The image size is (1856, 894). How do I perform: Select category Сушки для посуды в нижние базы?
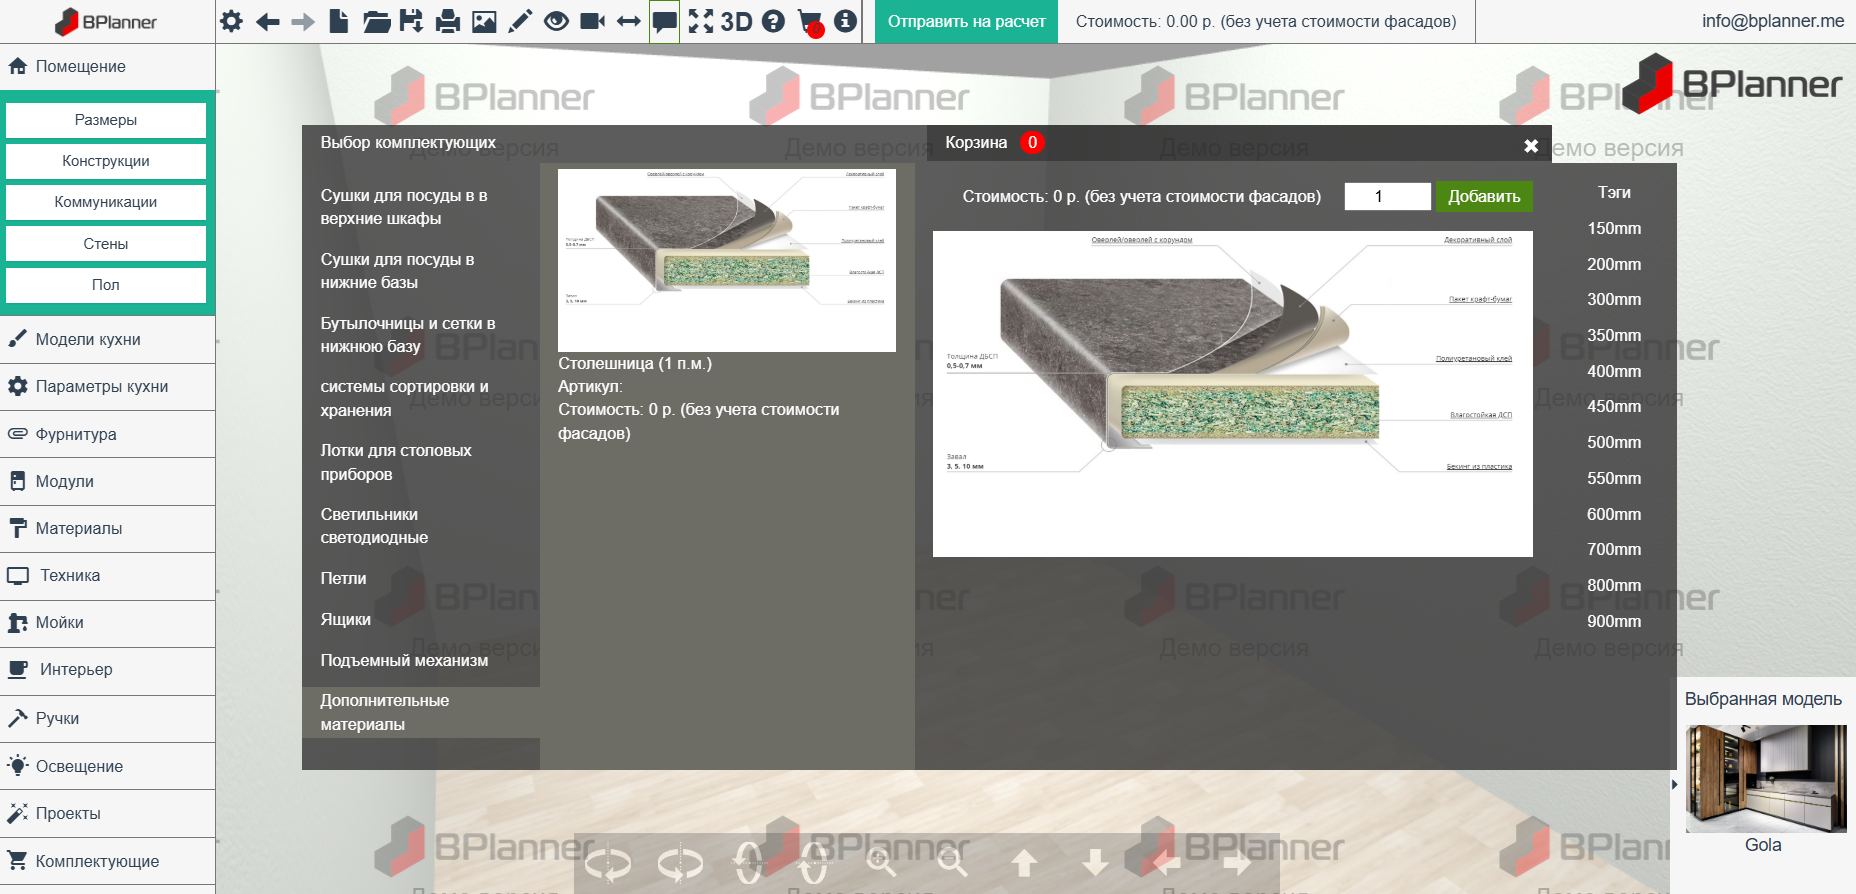point(421,271)
